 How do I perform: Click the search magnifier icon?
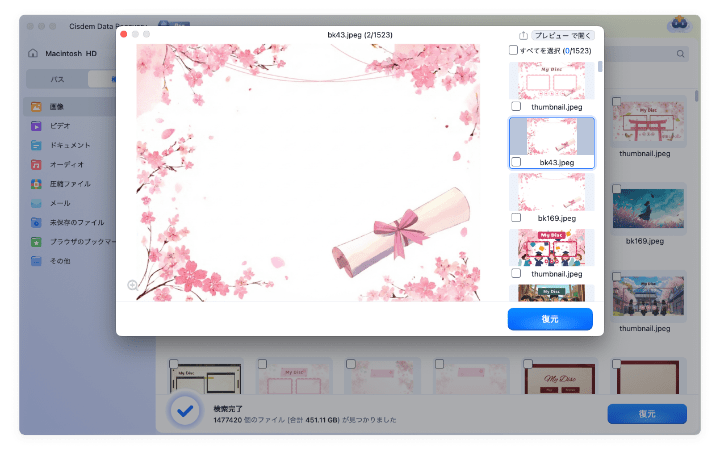pos(681,54)
